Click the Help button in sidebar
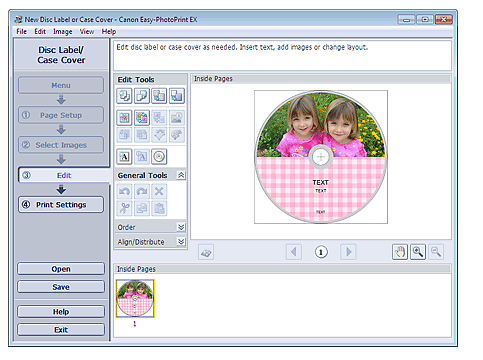 coord(61,312)
